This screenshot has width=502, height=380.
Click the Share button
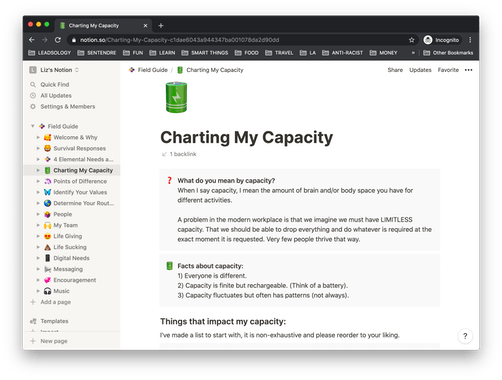point(395,70)
